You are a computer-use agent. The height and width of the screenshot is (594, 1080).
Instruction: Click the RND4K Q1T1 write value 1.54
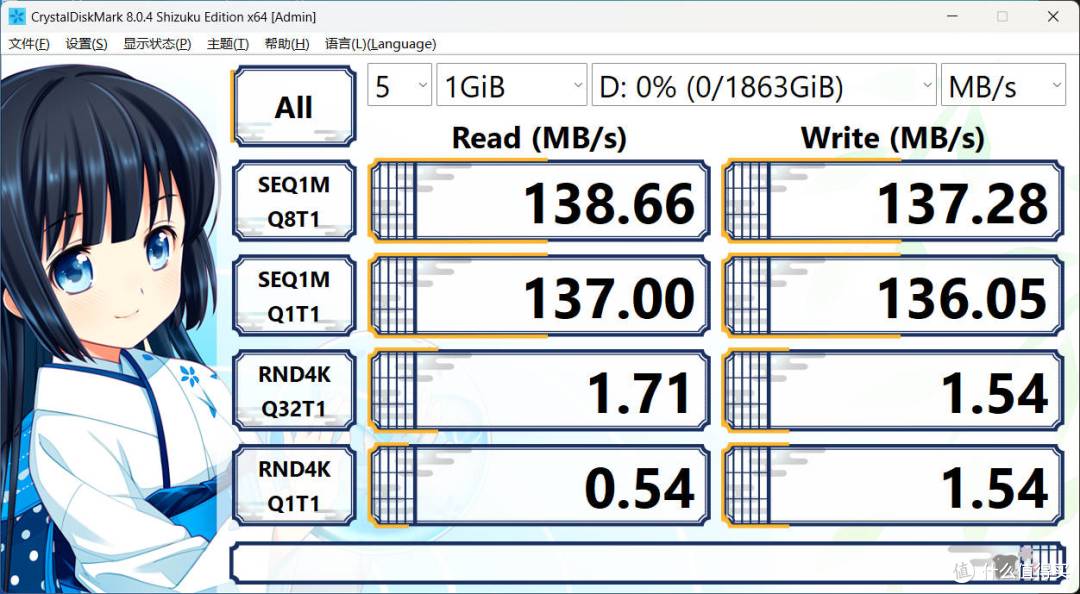tap(893, 486)
